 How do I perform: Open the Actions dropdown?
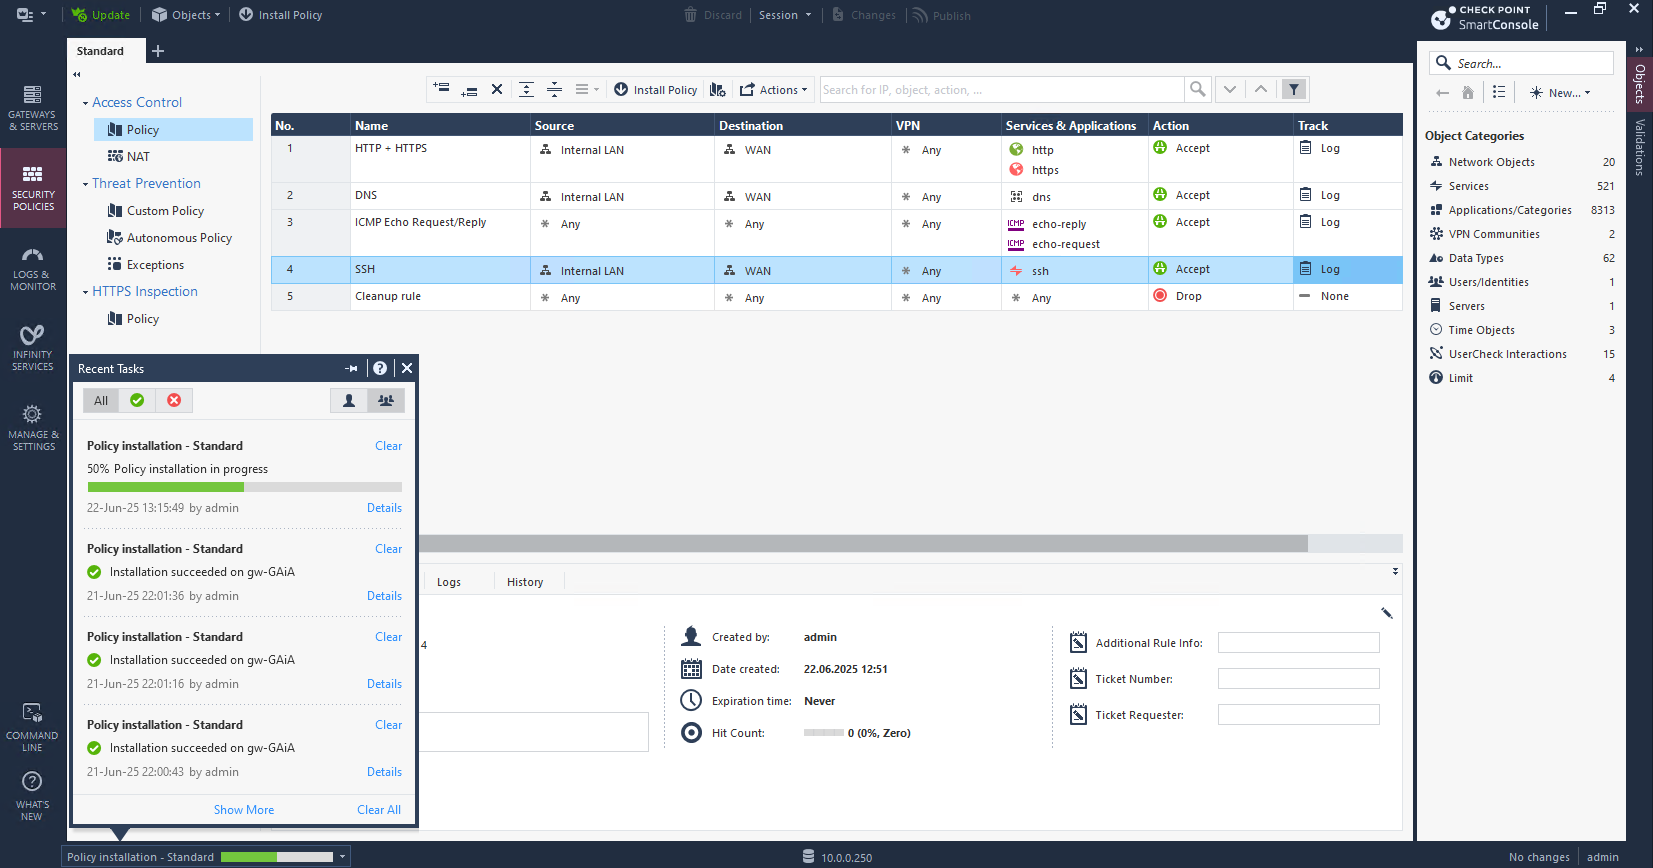pos(773,89)
